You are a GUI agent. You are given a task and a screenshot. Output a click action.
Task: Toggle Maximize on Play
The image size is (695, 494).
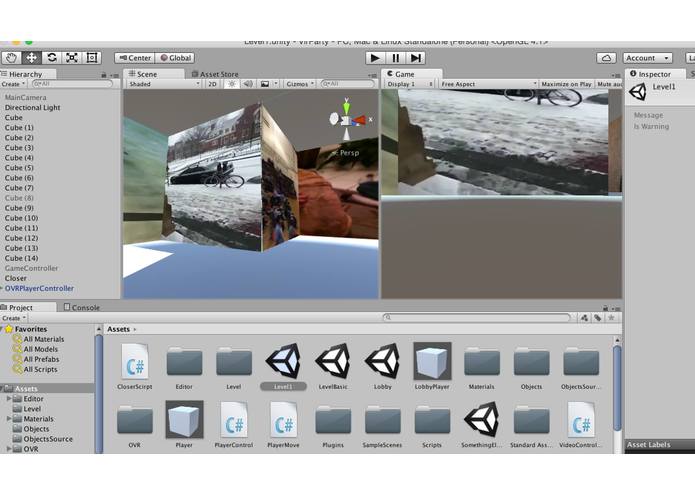click(566, 84)
